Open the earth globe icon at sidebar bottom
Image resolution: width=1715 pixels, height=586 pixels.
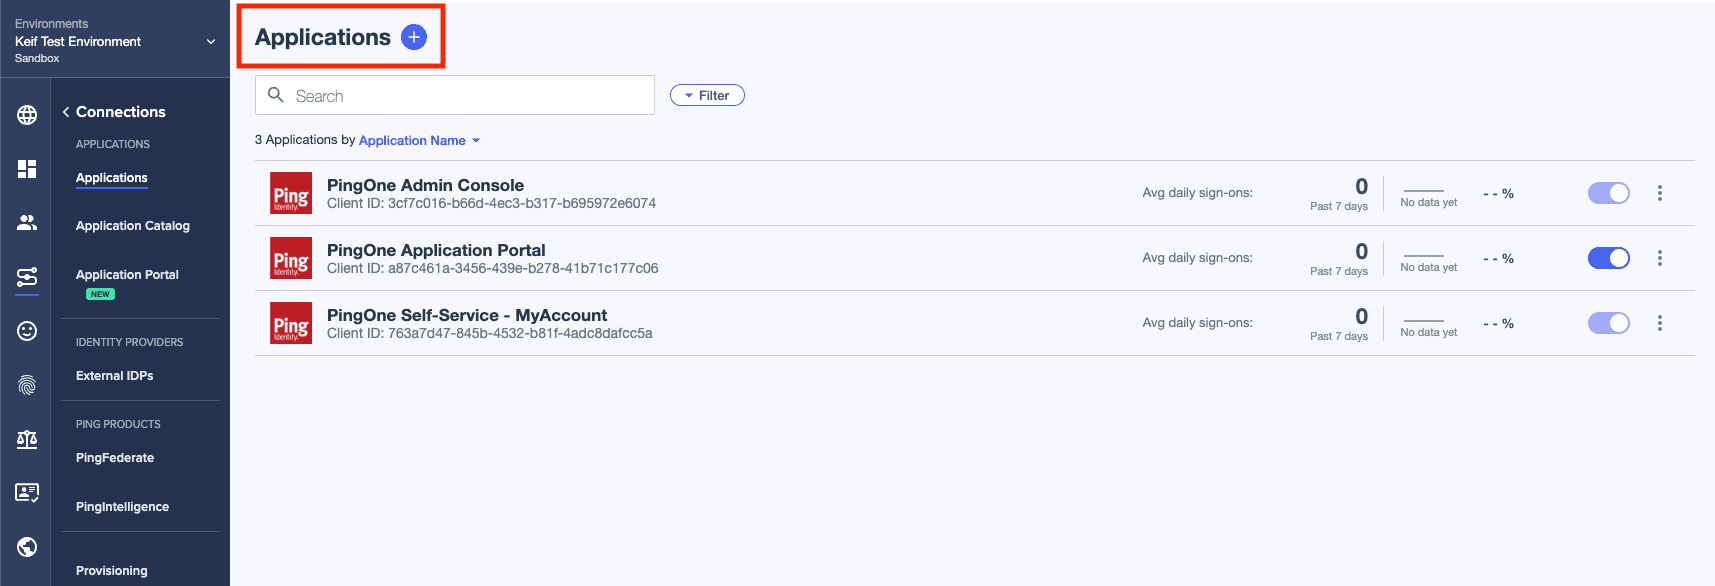(27, 546)
